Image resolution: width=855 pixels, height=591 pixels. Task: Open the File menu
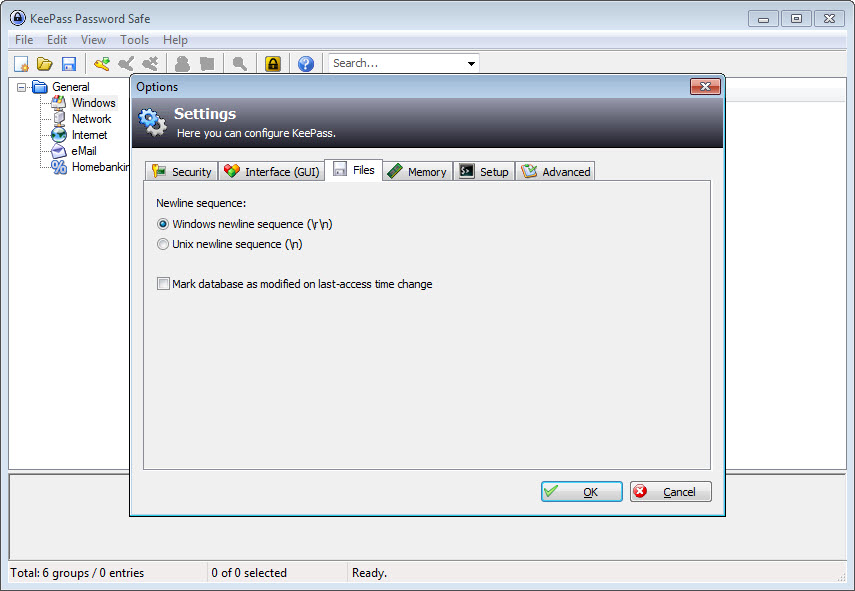(x=24, y=40)
